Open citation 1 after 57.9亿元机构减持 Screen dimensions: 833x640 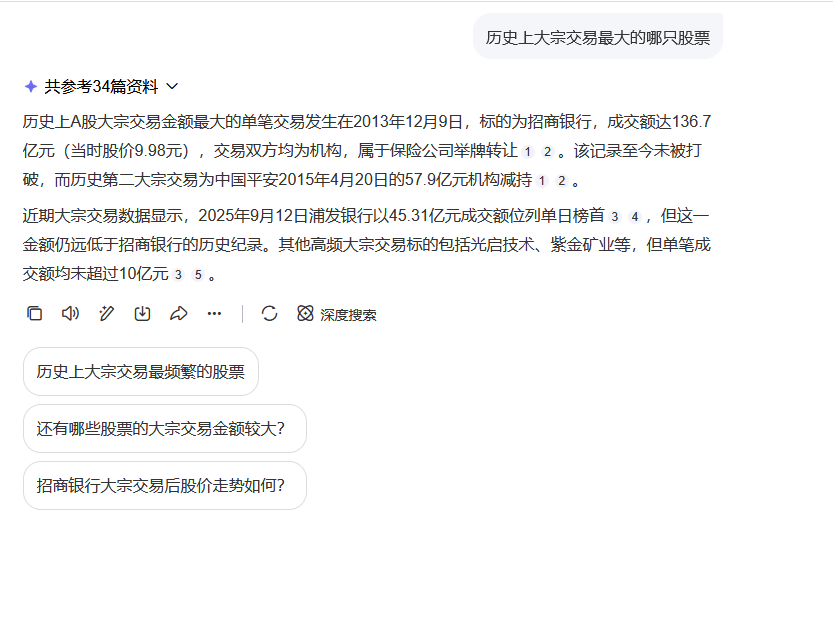point(542,181)
